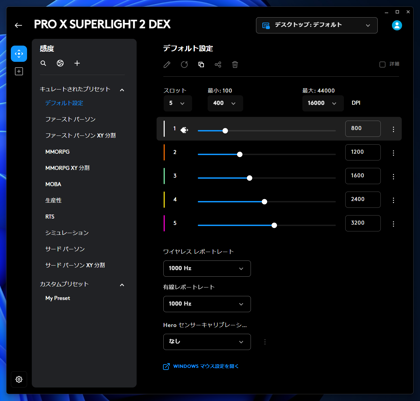Image resolution: width=420 pixels, height=401 pixels.
Task: Toggle the detail checkbox at top right
Action: pyautogui.click(x=382, y=64)
